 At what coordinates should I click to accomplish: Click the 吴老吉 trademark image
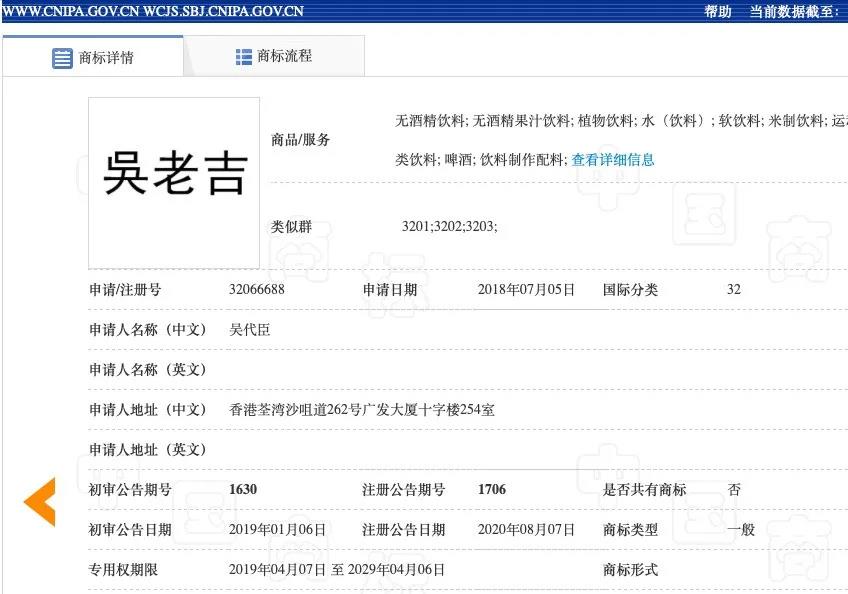coord(174,183)
